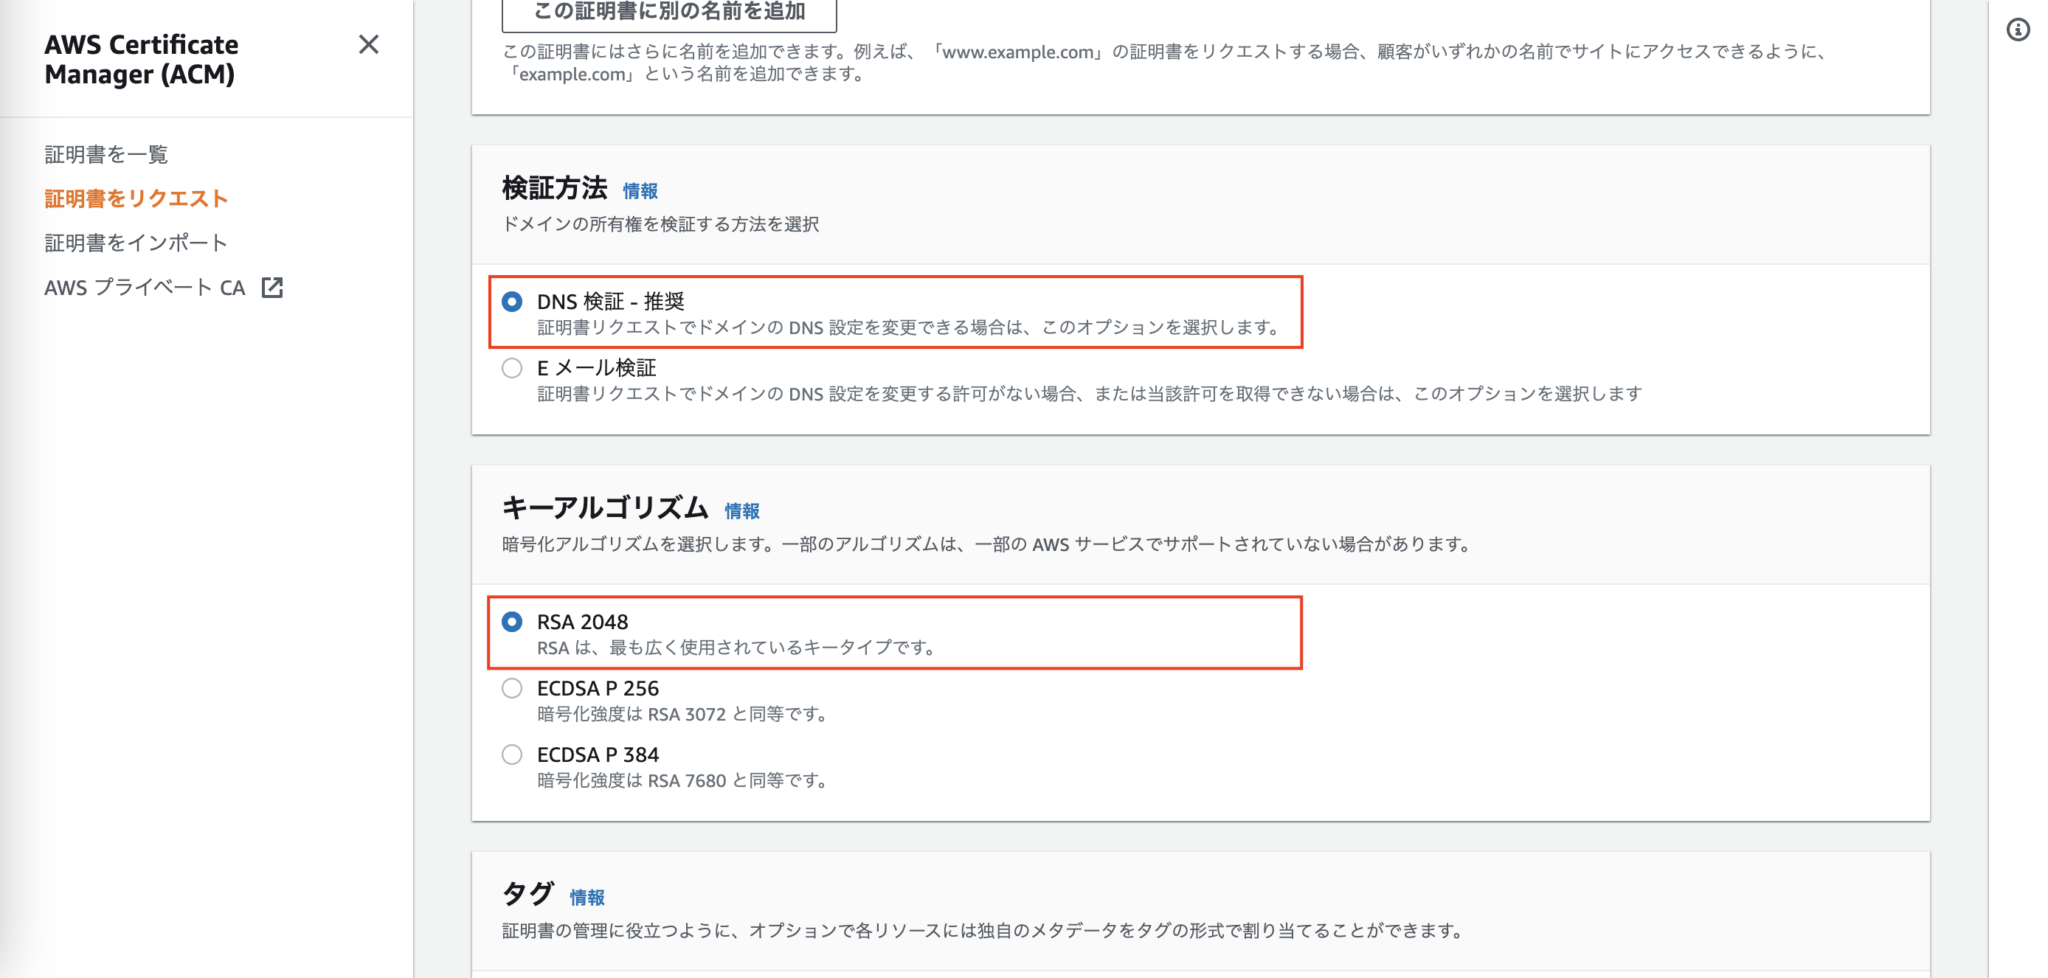Select 証明書をリクエスト in the sidebar
Viewport: 2048px width, 978px height.
[x=134, y=198]
